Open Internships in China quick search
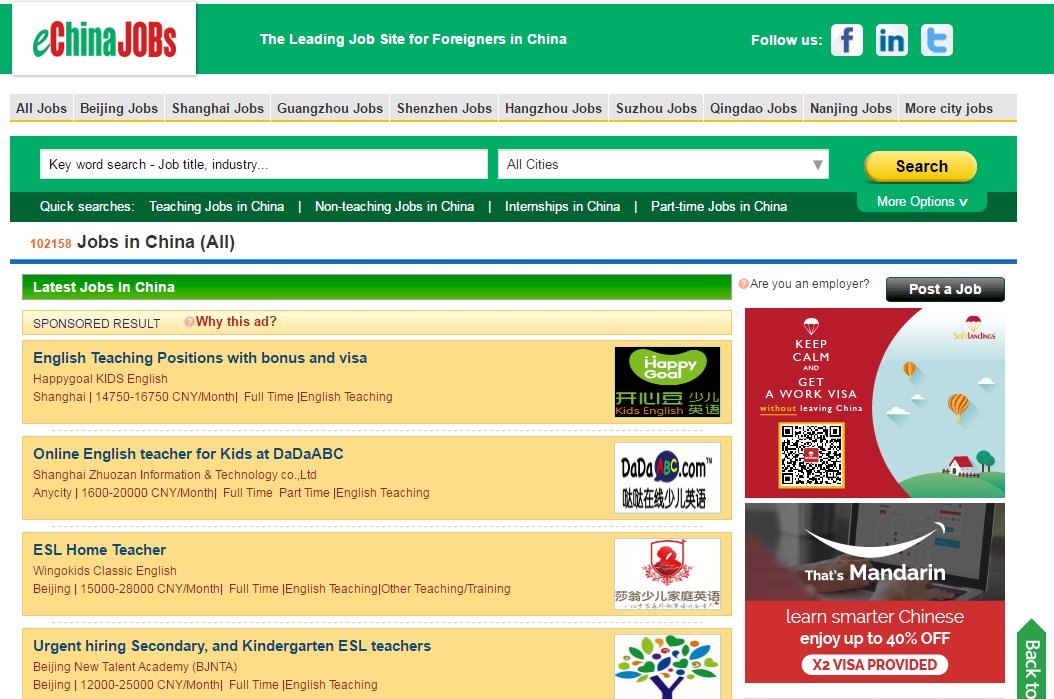Image resolution: width=1054 pixels, height=699 pixels. (563, 206)
